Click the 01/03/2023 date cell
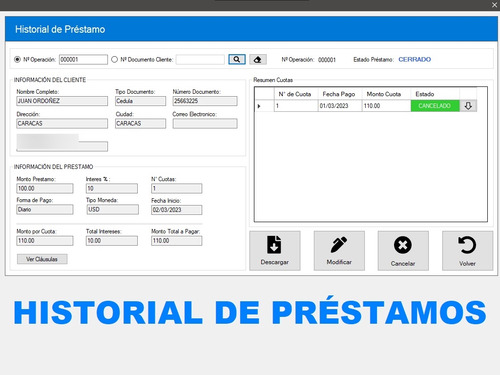The width and height of the screenshot is (500, 375). tap(340, 106)
